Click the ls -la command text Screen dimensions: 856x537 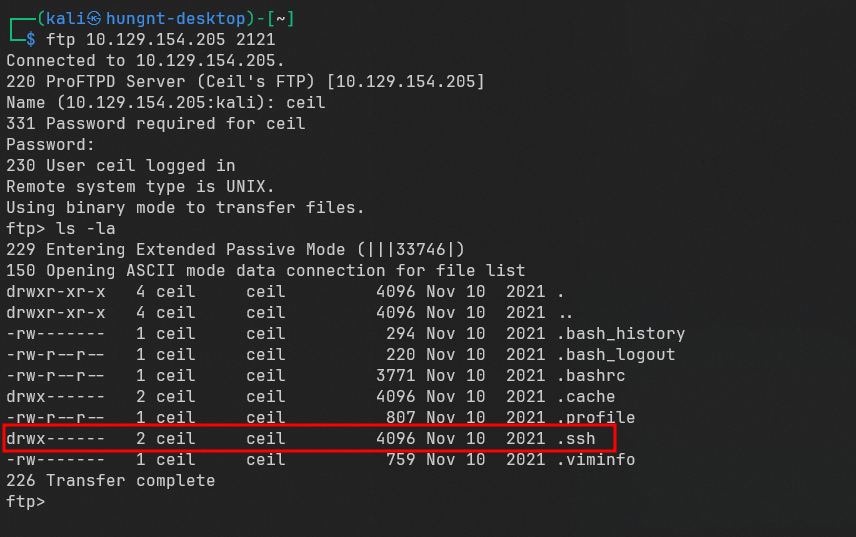[x=86, y=228]
